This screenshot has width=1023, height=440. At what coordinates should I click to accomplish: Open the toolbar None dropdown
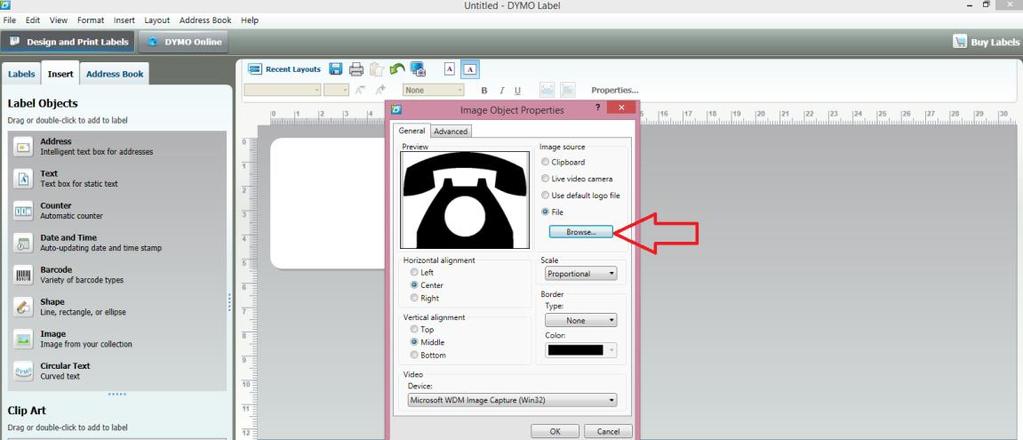[434, 90]
